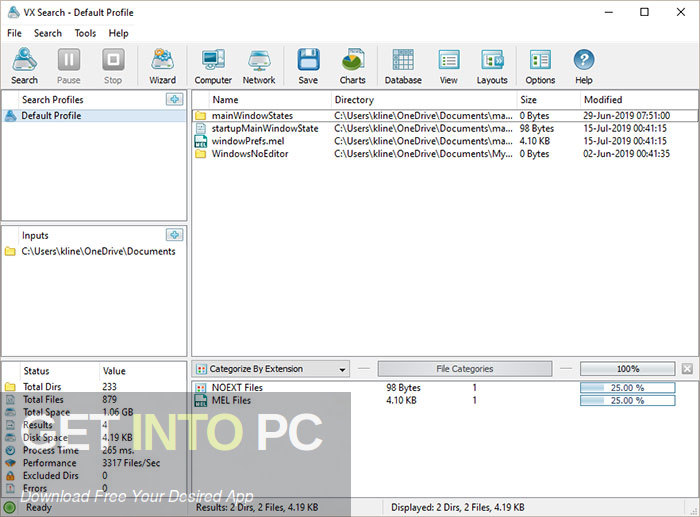Sort results by the Modified column header

click(639, 100)
